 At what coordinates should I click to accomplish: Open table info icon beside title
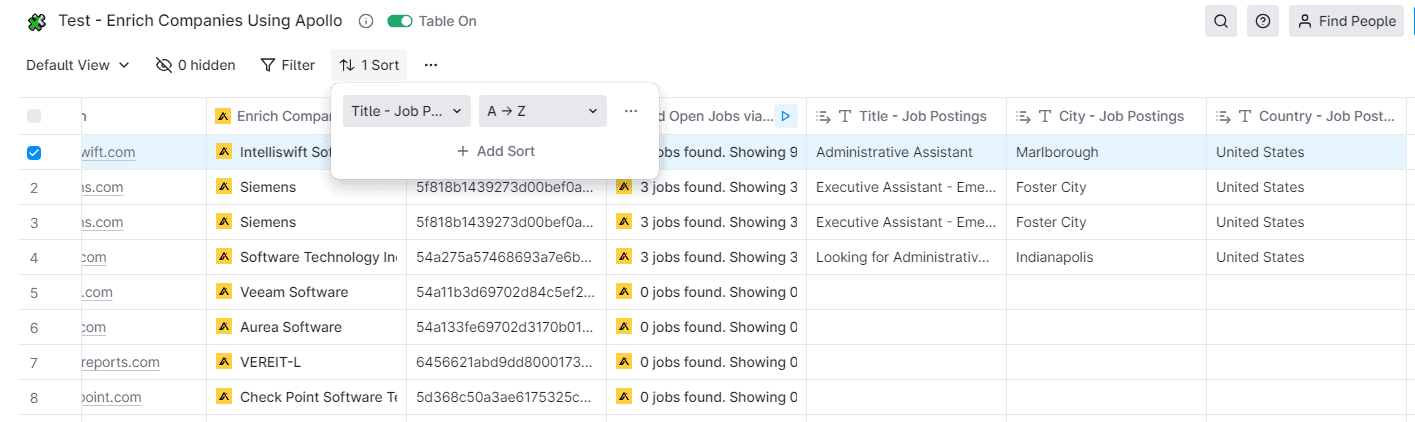tap(366, 21)
